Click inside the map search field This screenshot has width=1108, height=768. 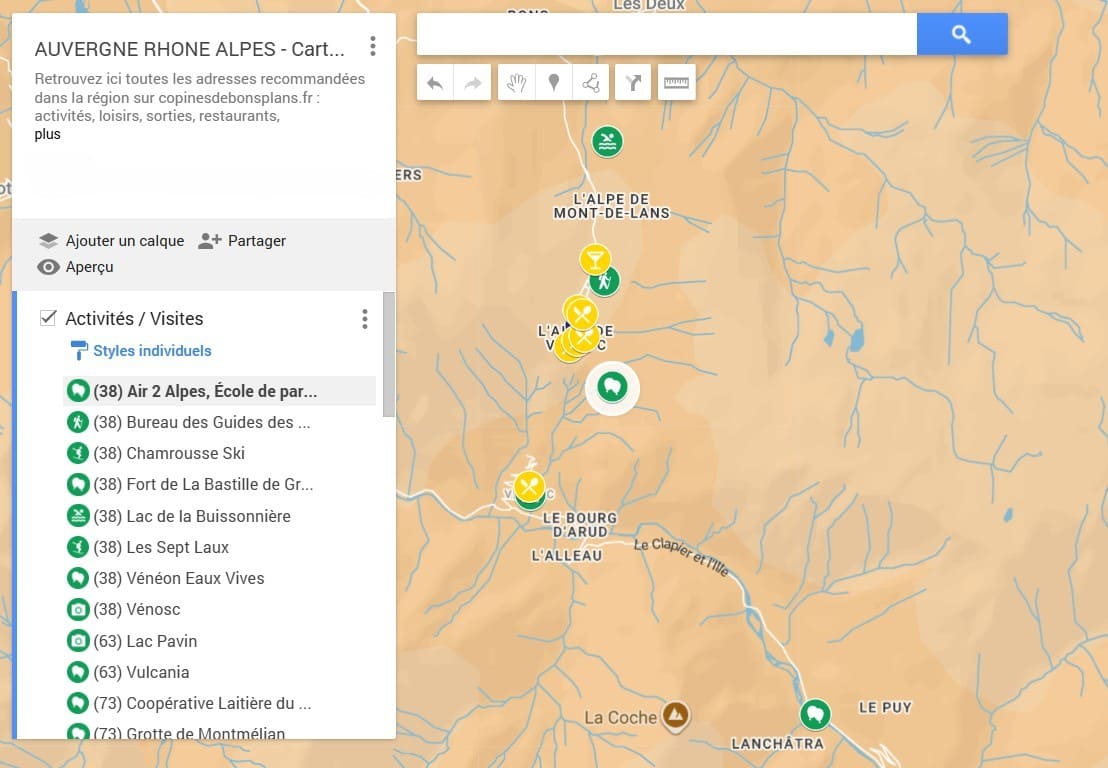point(667,34)
